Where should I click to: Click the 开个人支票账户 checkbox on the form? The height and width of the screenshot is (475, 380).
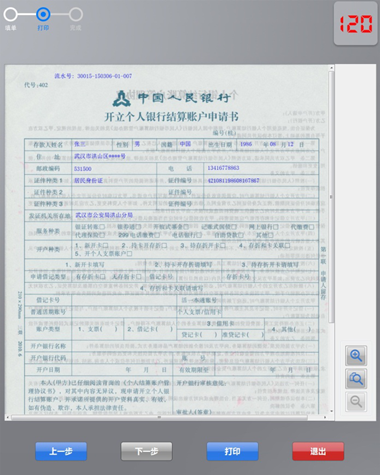pyautogui.click(x=130, y=254)
